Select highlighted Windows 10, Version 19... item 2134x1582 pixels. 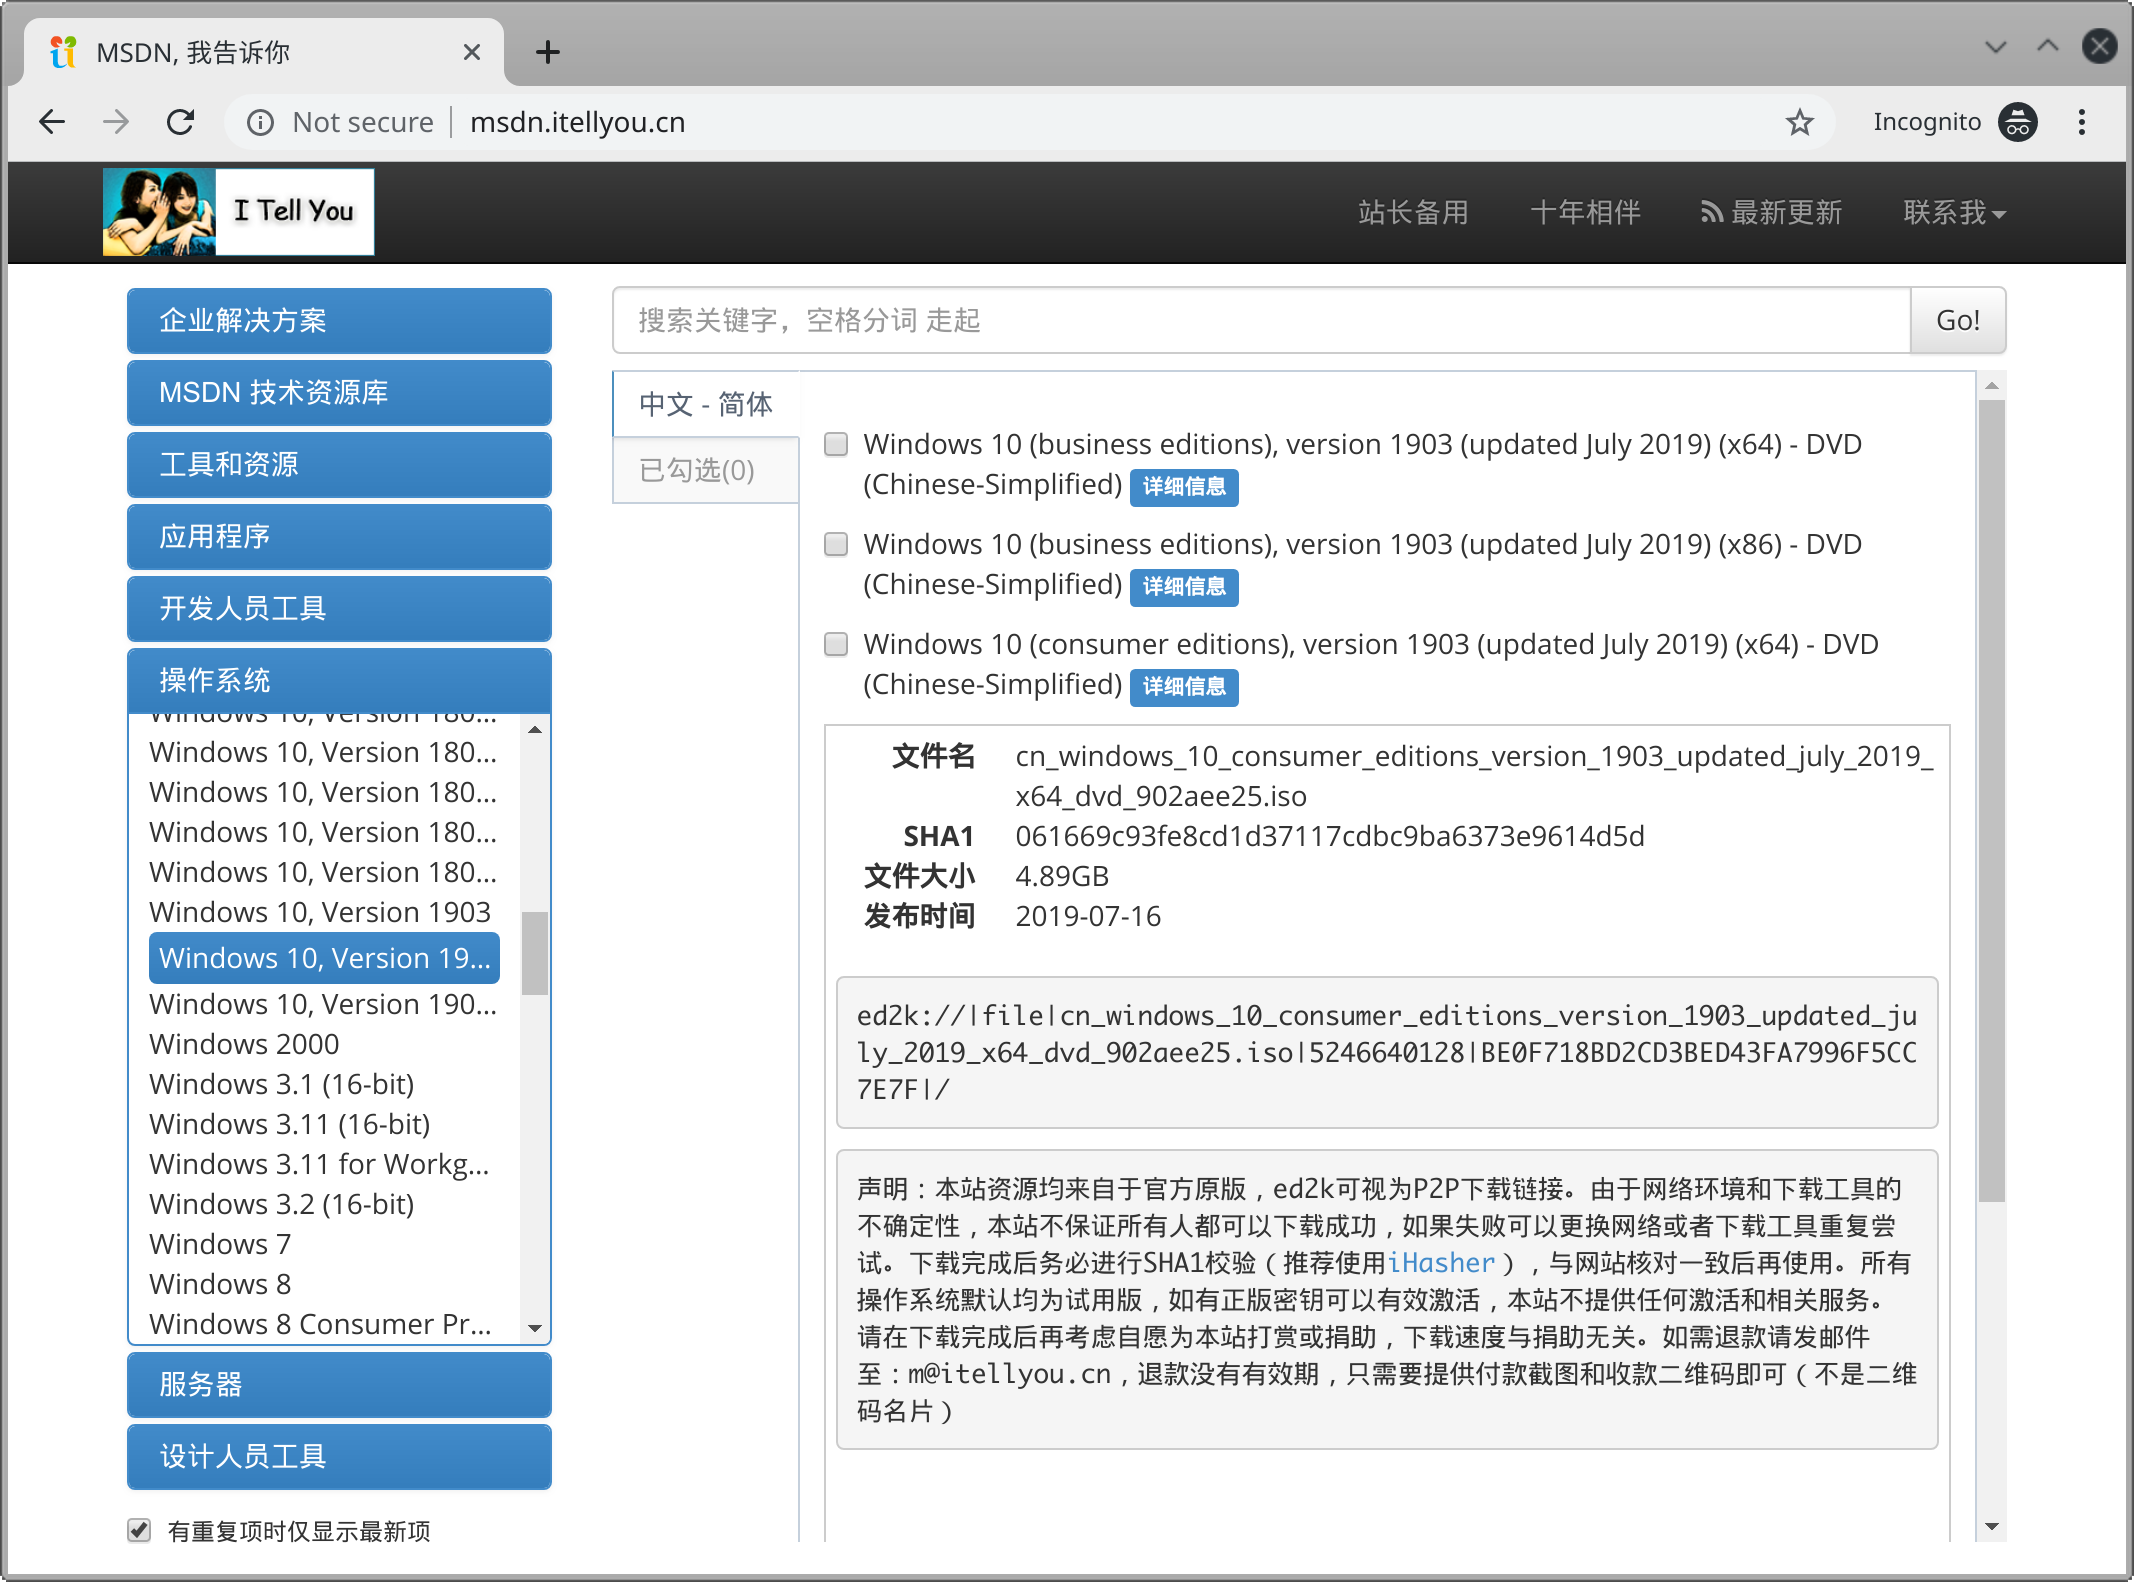(x=324, y=958)
